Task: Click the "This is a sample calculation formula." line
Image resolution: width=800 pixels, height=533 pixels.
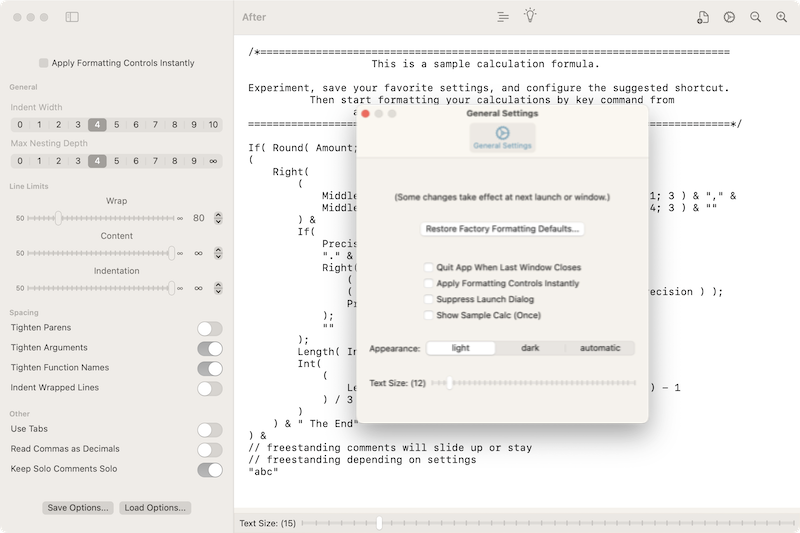Action: click(x=485, y=64)
